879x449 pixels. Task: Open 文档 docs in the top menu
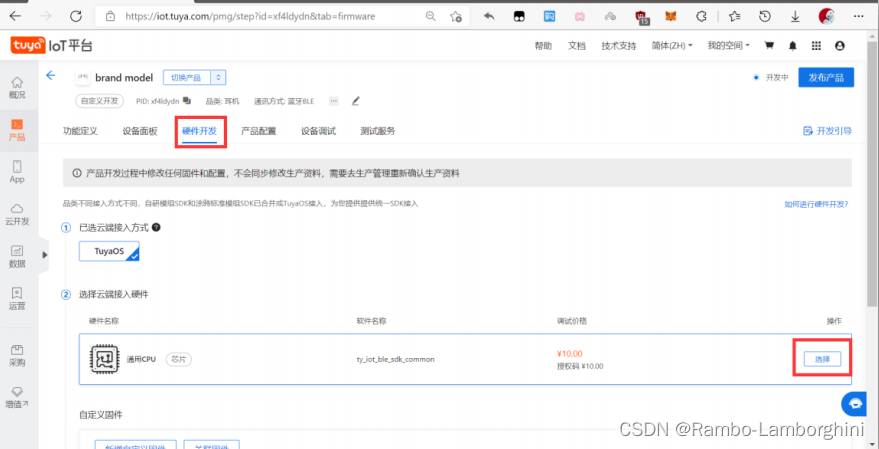tap(576, 46)
